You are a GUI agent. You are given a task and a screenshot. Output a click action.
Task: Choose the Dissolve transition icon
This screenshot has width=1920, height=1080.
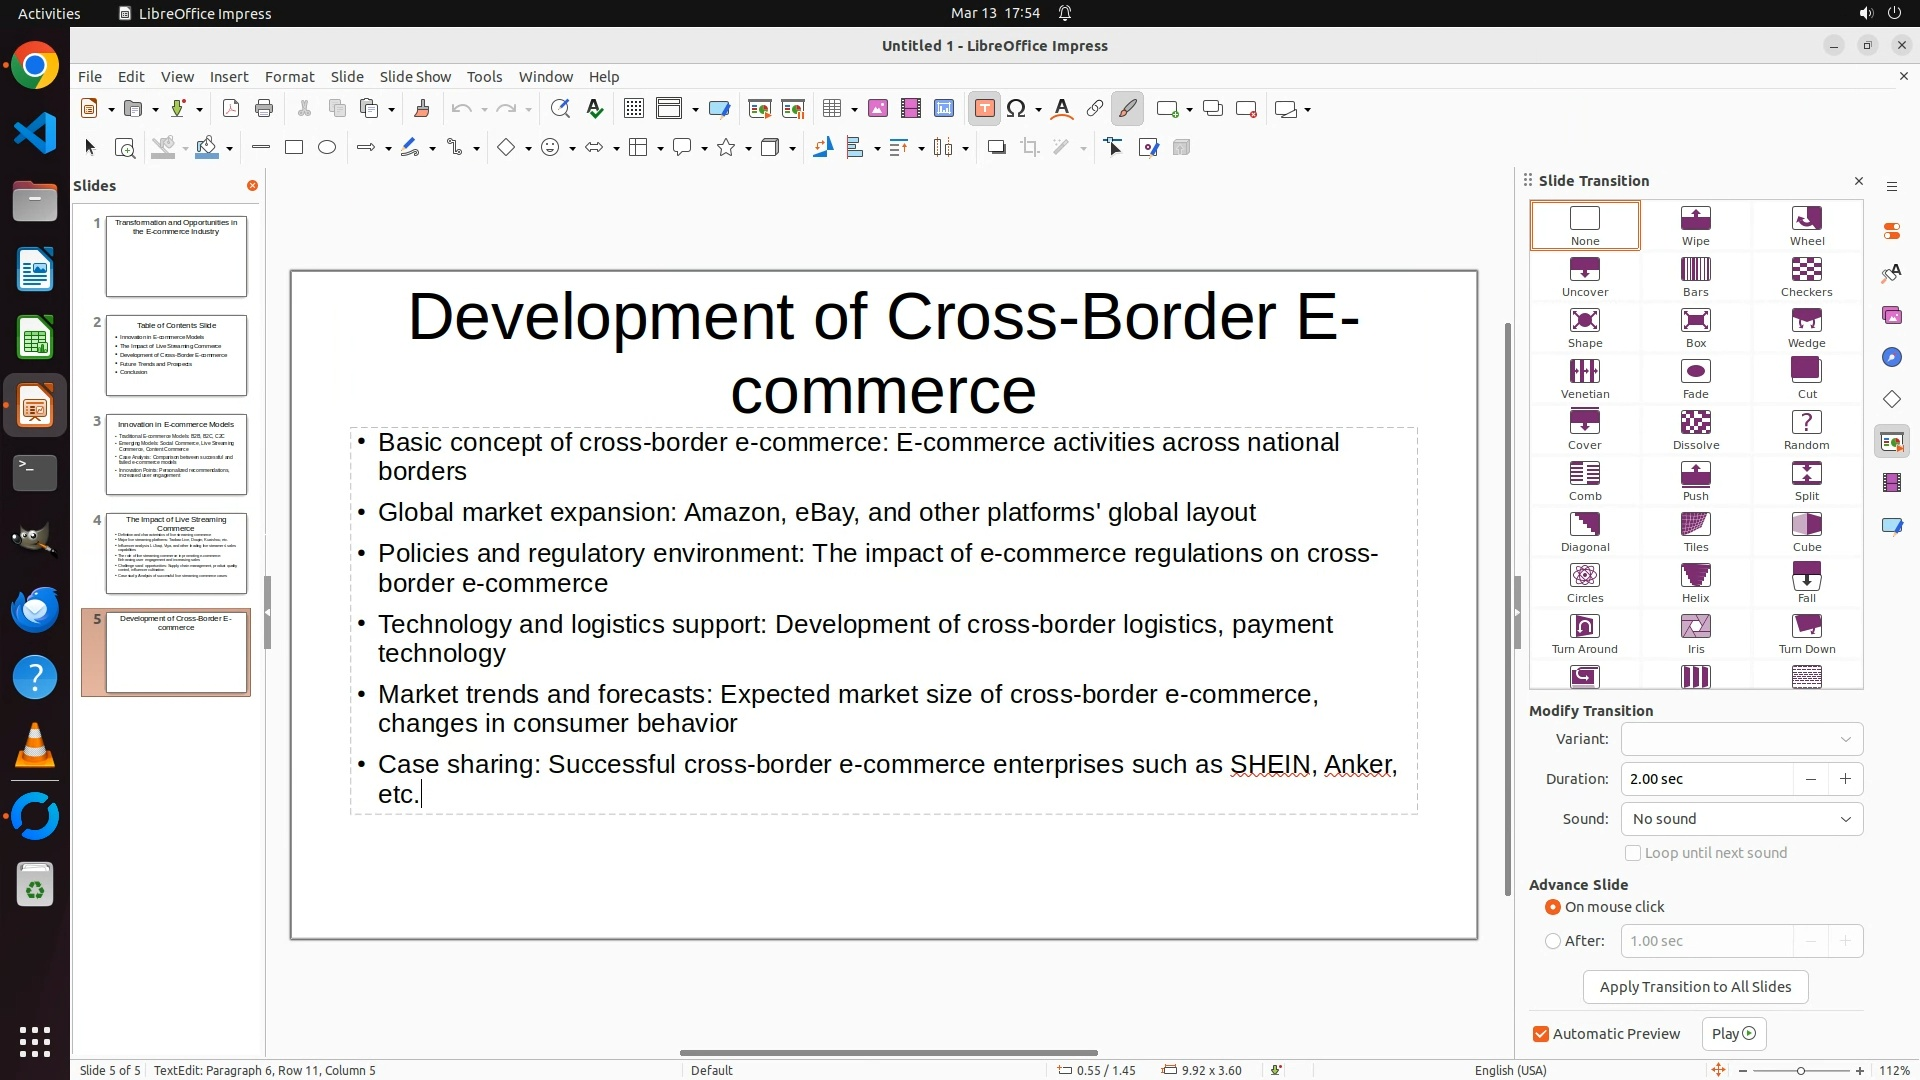pyautogui.click(x=1695, y=430)
